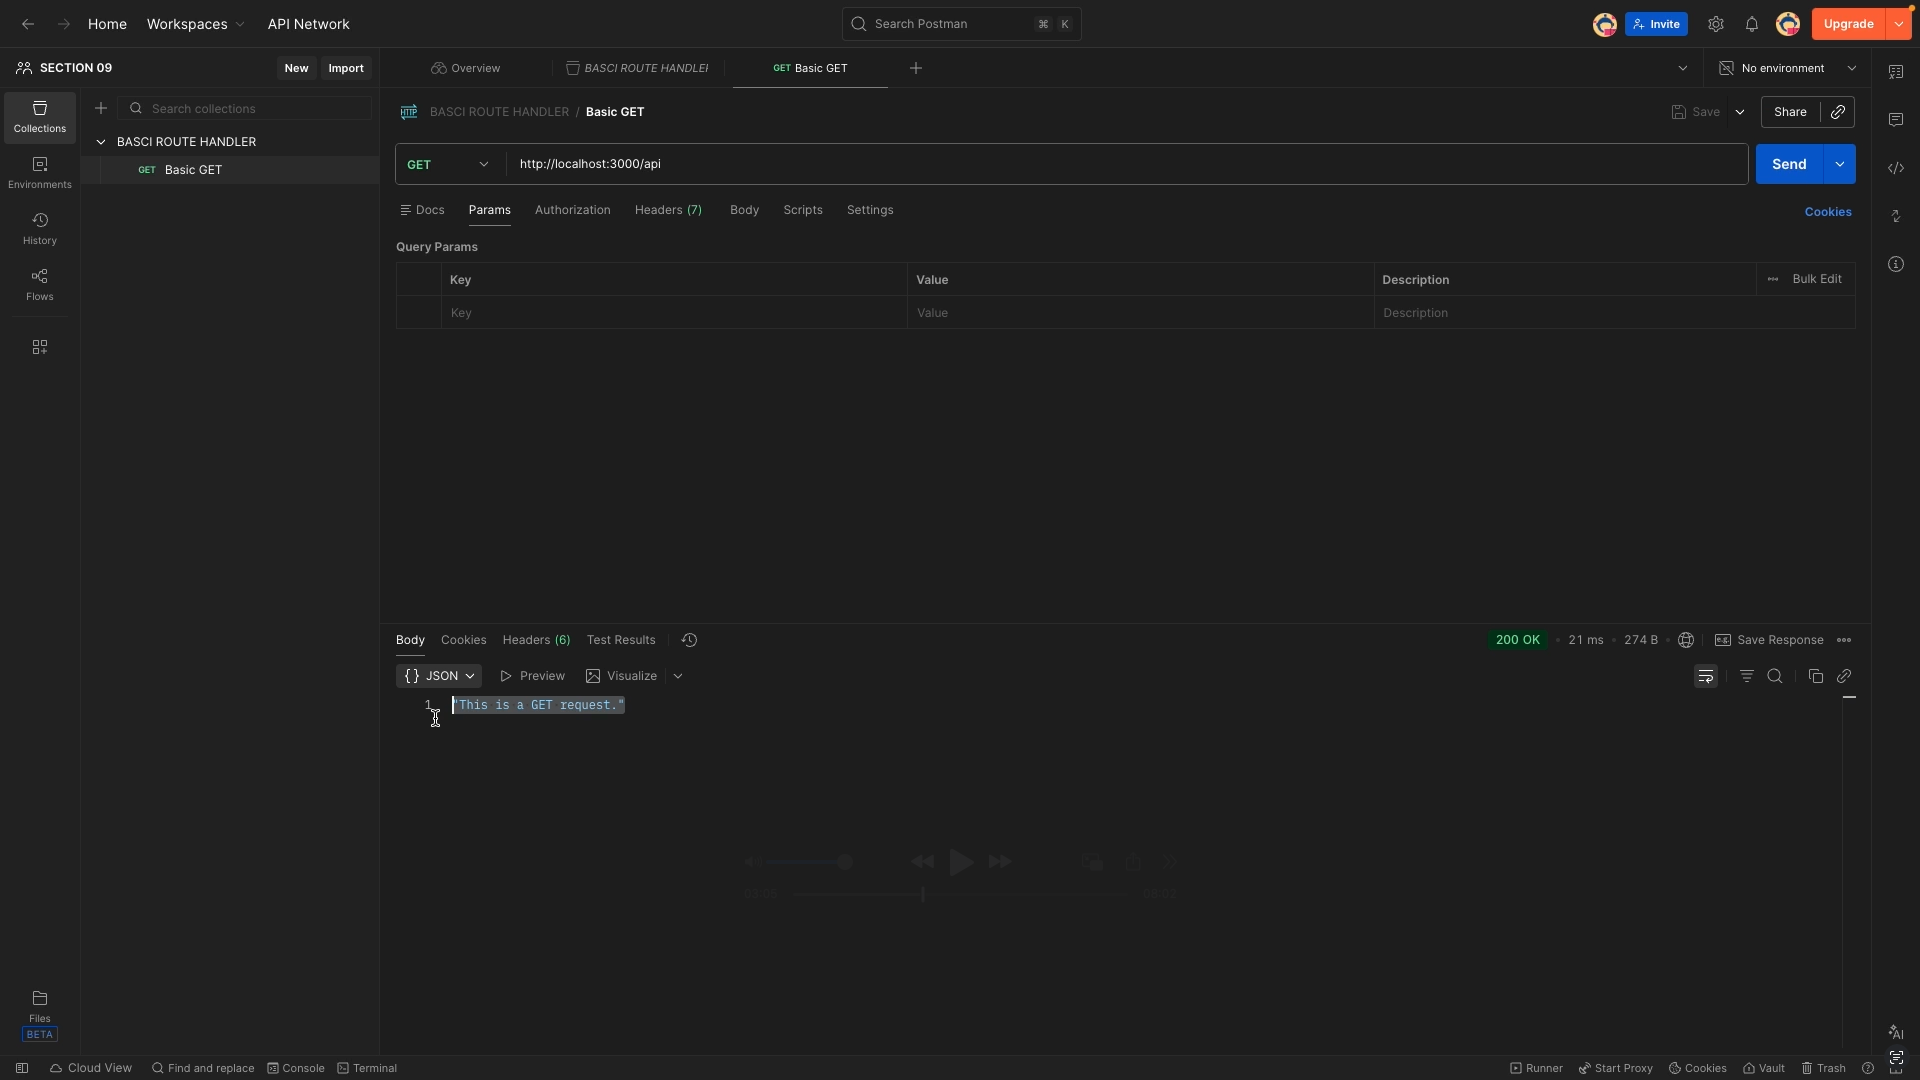Open the Flows panel
This screenshot has height=1080, width=1920.
point(40,284)
